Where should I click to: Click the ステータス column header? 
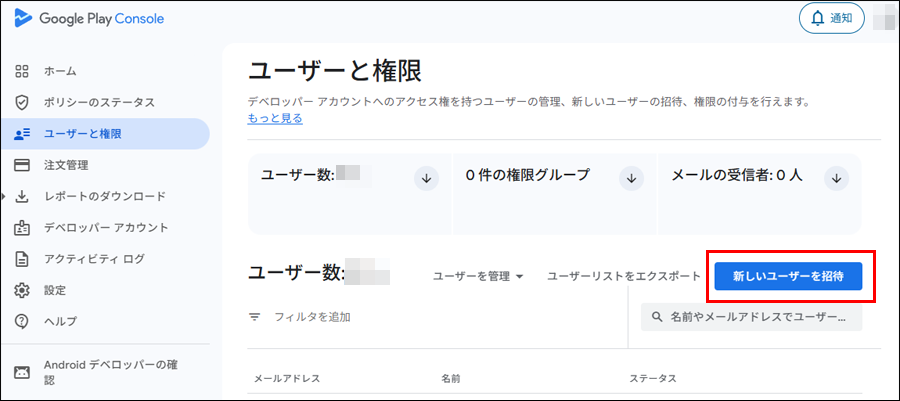(x=653, y=379)
